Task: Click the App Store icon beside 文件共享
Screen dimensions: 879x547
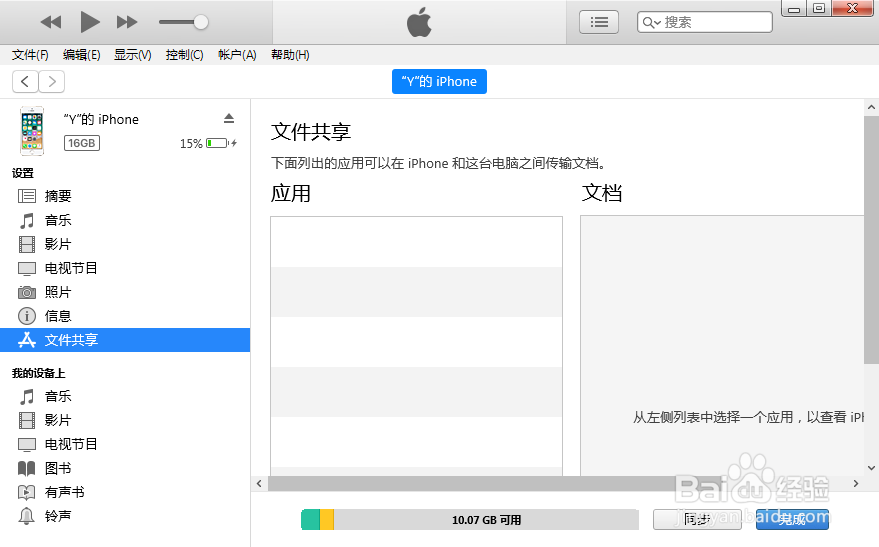Action: pos(26,340)
